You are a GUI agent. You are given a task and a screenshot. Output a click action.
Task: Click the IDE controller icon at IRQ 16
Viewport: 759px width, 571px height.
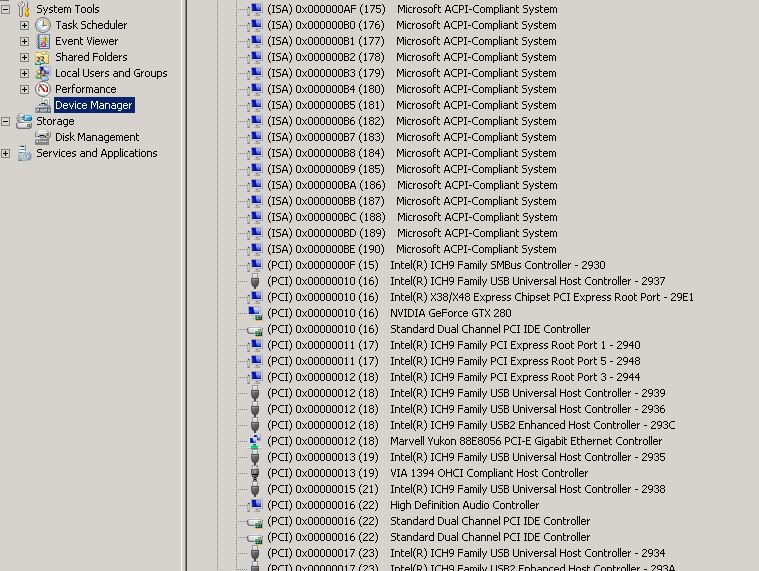click(255, 330)
